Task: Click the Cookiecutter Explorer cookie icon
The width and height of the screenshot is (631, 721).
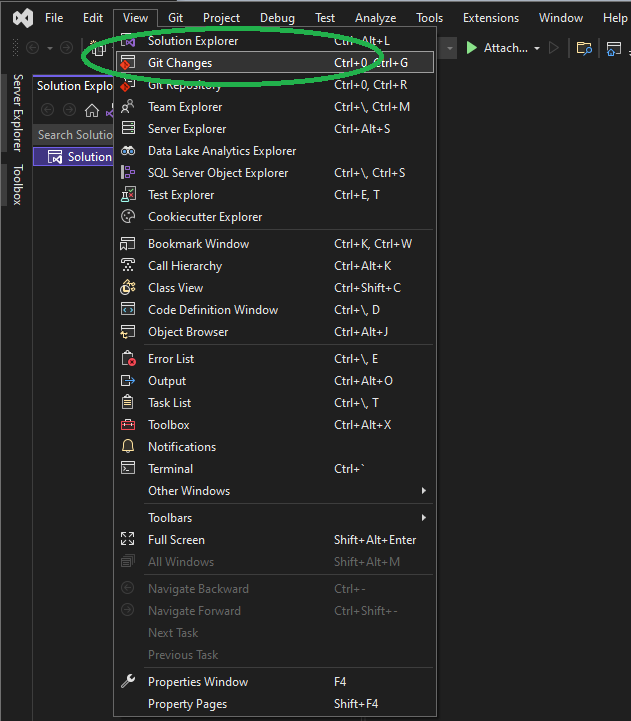Action: coord(128,217)
